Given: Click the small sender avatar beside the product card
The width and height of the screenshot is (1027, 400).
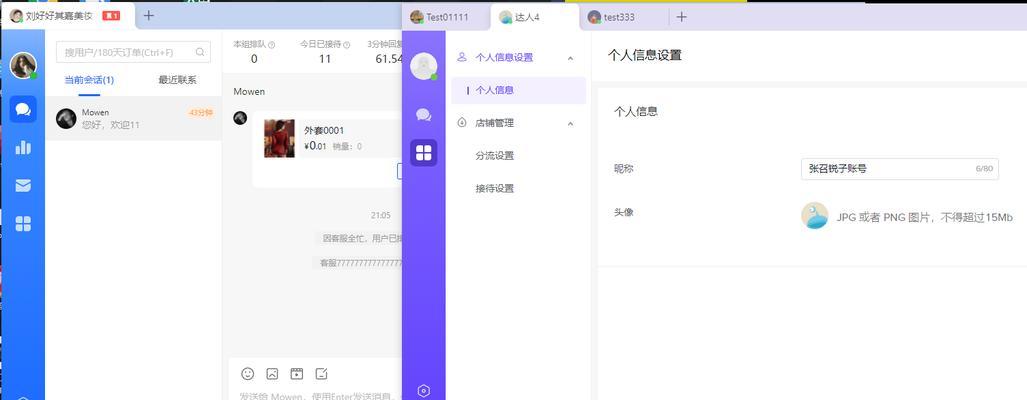Looking at the screenshot, I should click(240, 118).
